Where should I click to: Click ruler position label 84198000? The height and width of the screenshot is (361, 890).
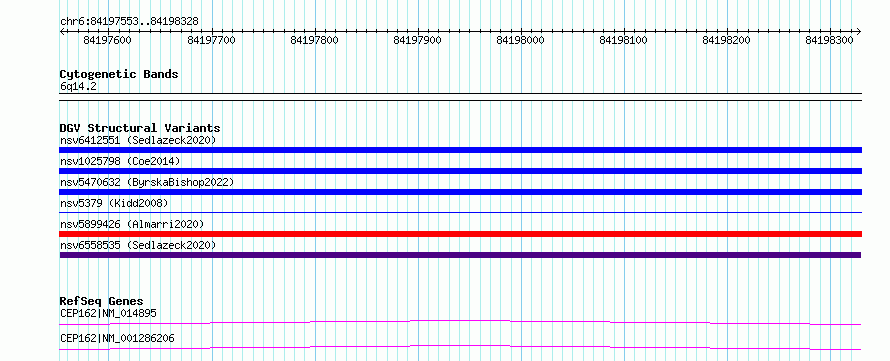tap(520, 40)
